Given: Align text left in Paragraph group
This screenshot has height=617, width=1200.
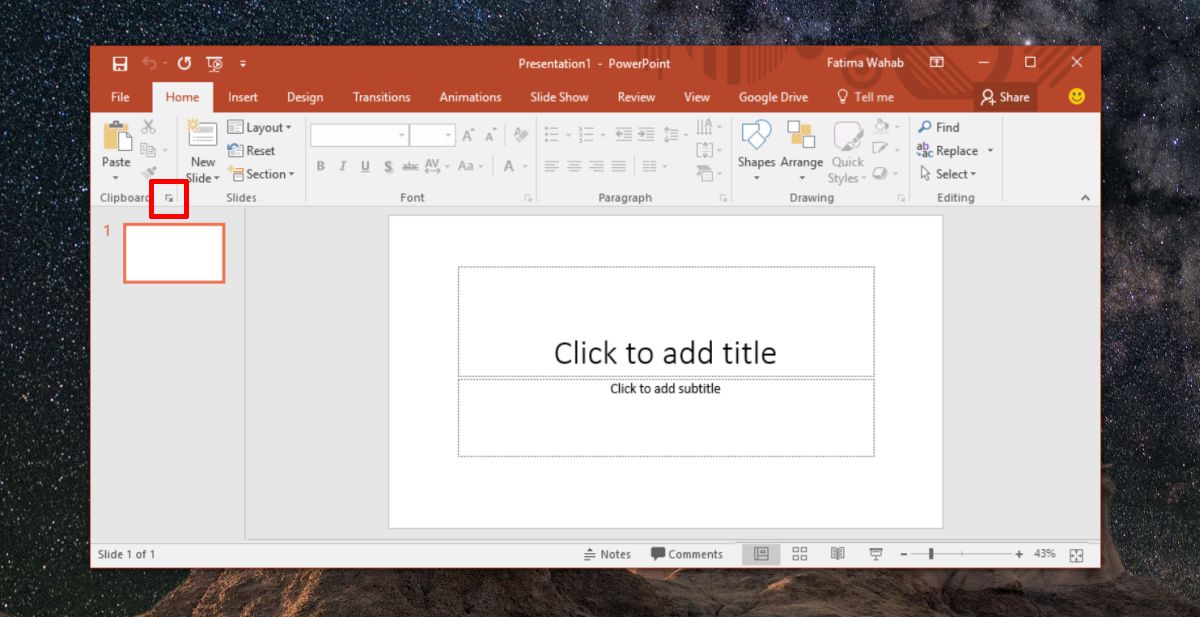Looking at the screenshot, I should click(552, 167).
